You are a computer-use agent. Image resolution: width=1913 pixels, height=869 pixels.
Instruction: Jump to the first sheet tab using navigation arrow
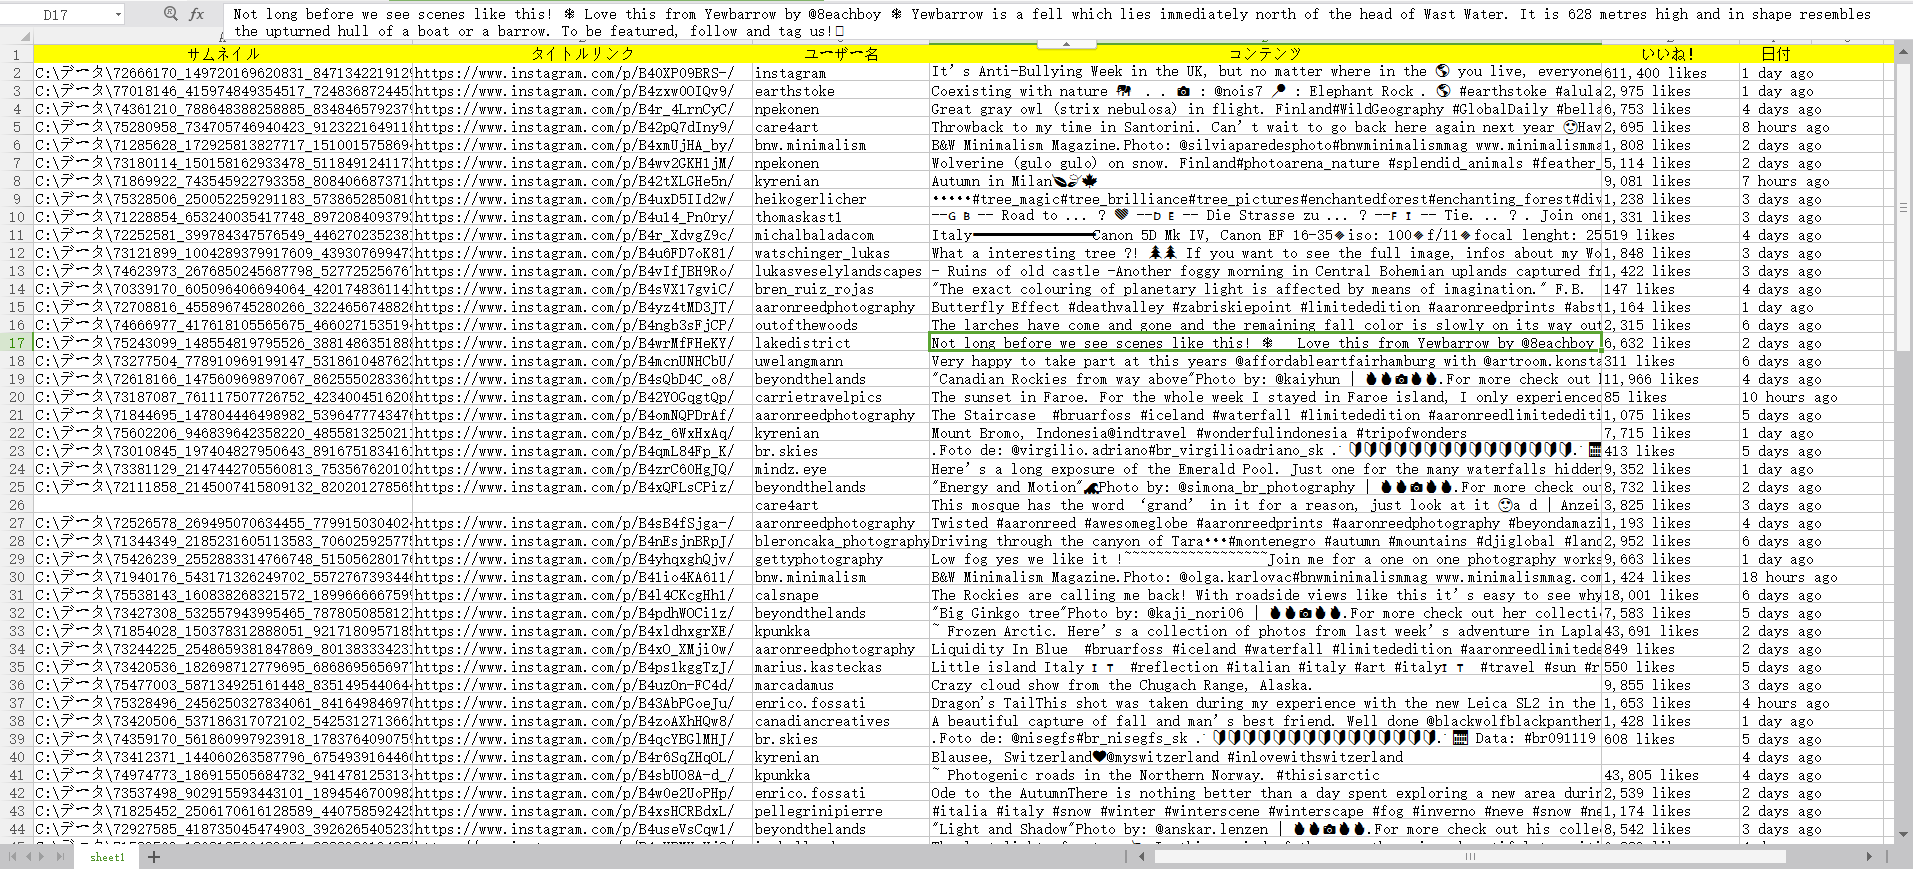coord(13,857)
